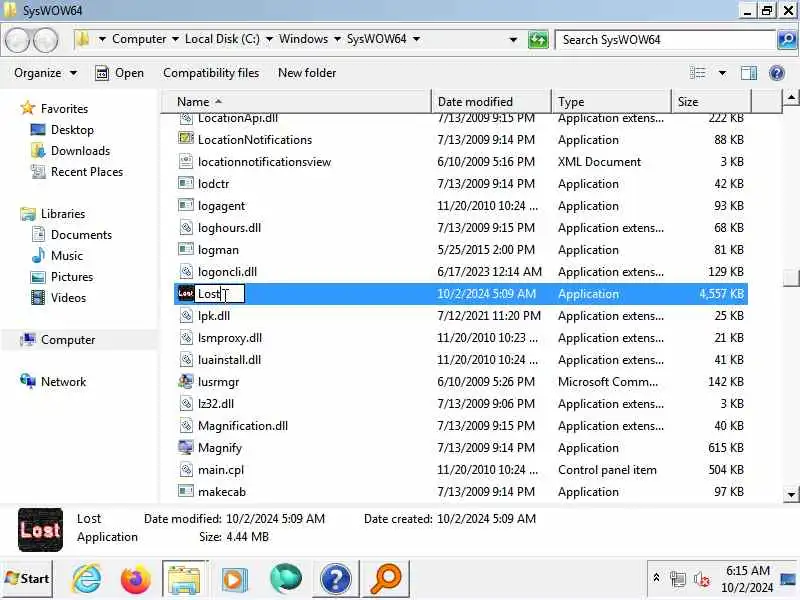Click the search magnifier button
The height and width of the screenshot is (600, 800).
(x=787, y=39)
